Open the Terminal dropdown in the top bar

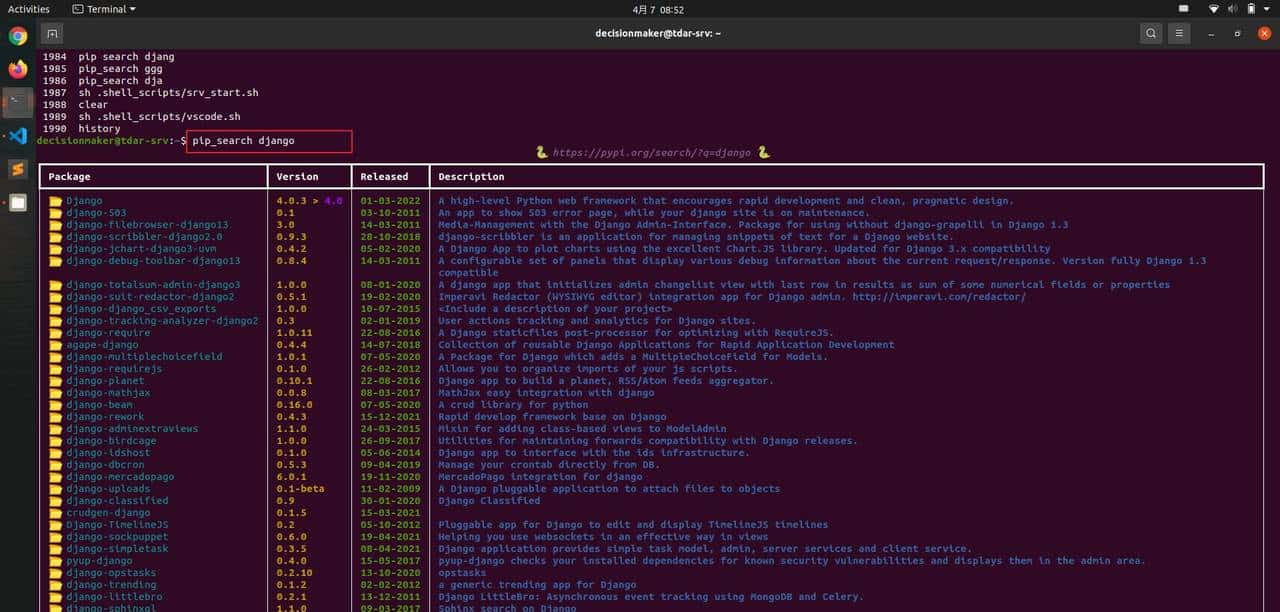coord(103,9)
